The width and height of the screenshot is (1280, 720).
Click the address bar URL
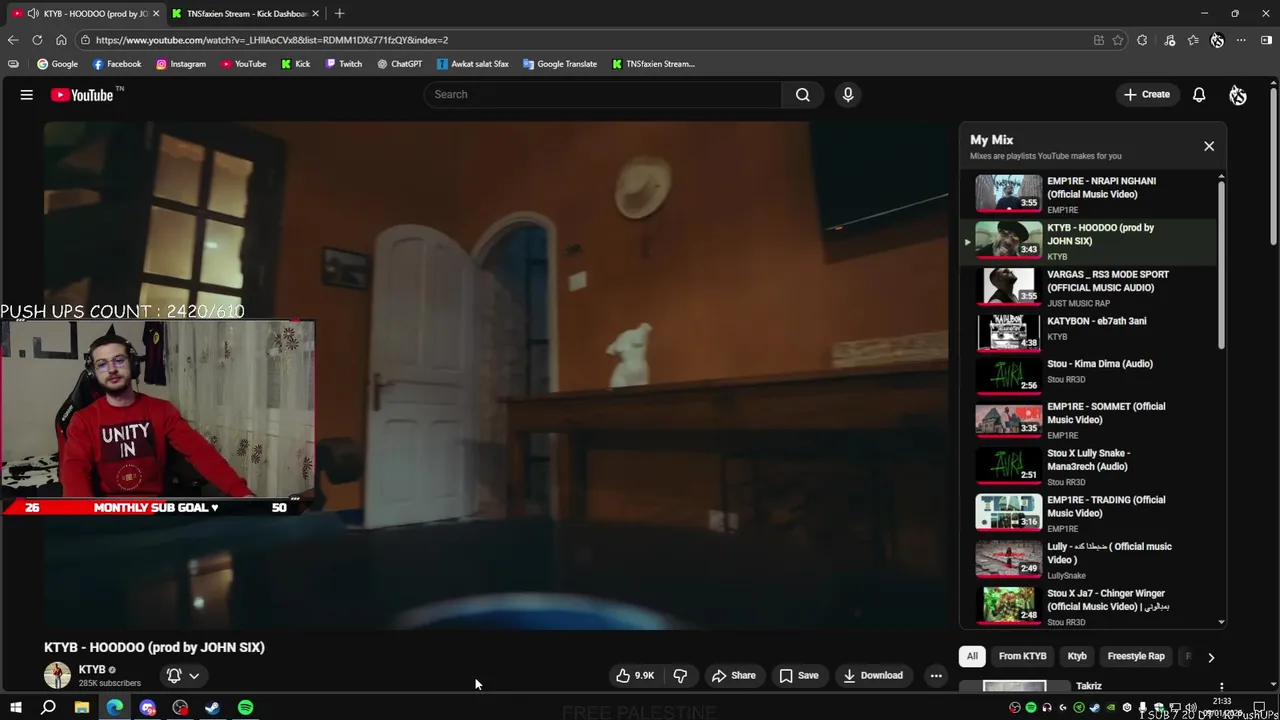(x=272, y=40)
